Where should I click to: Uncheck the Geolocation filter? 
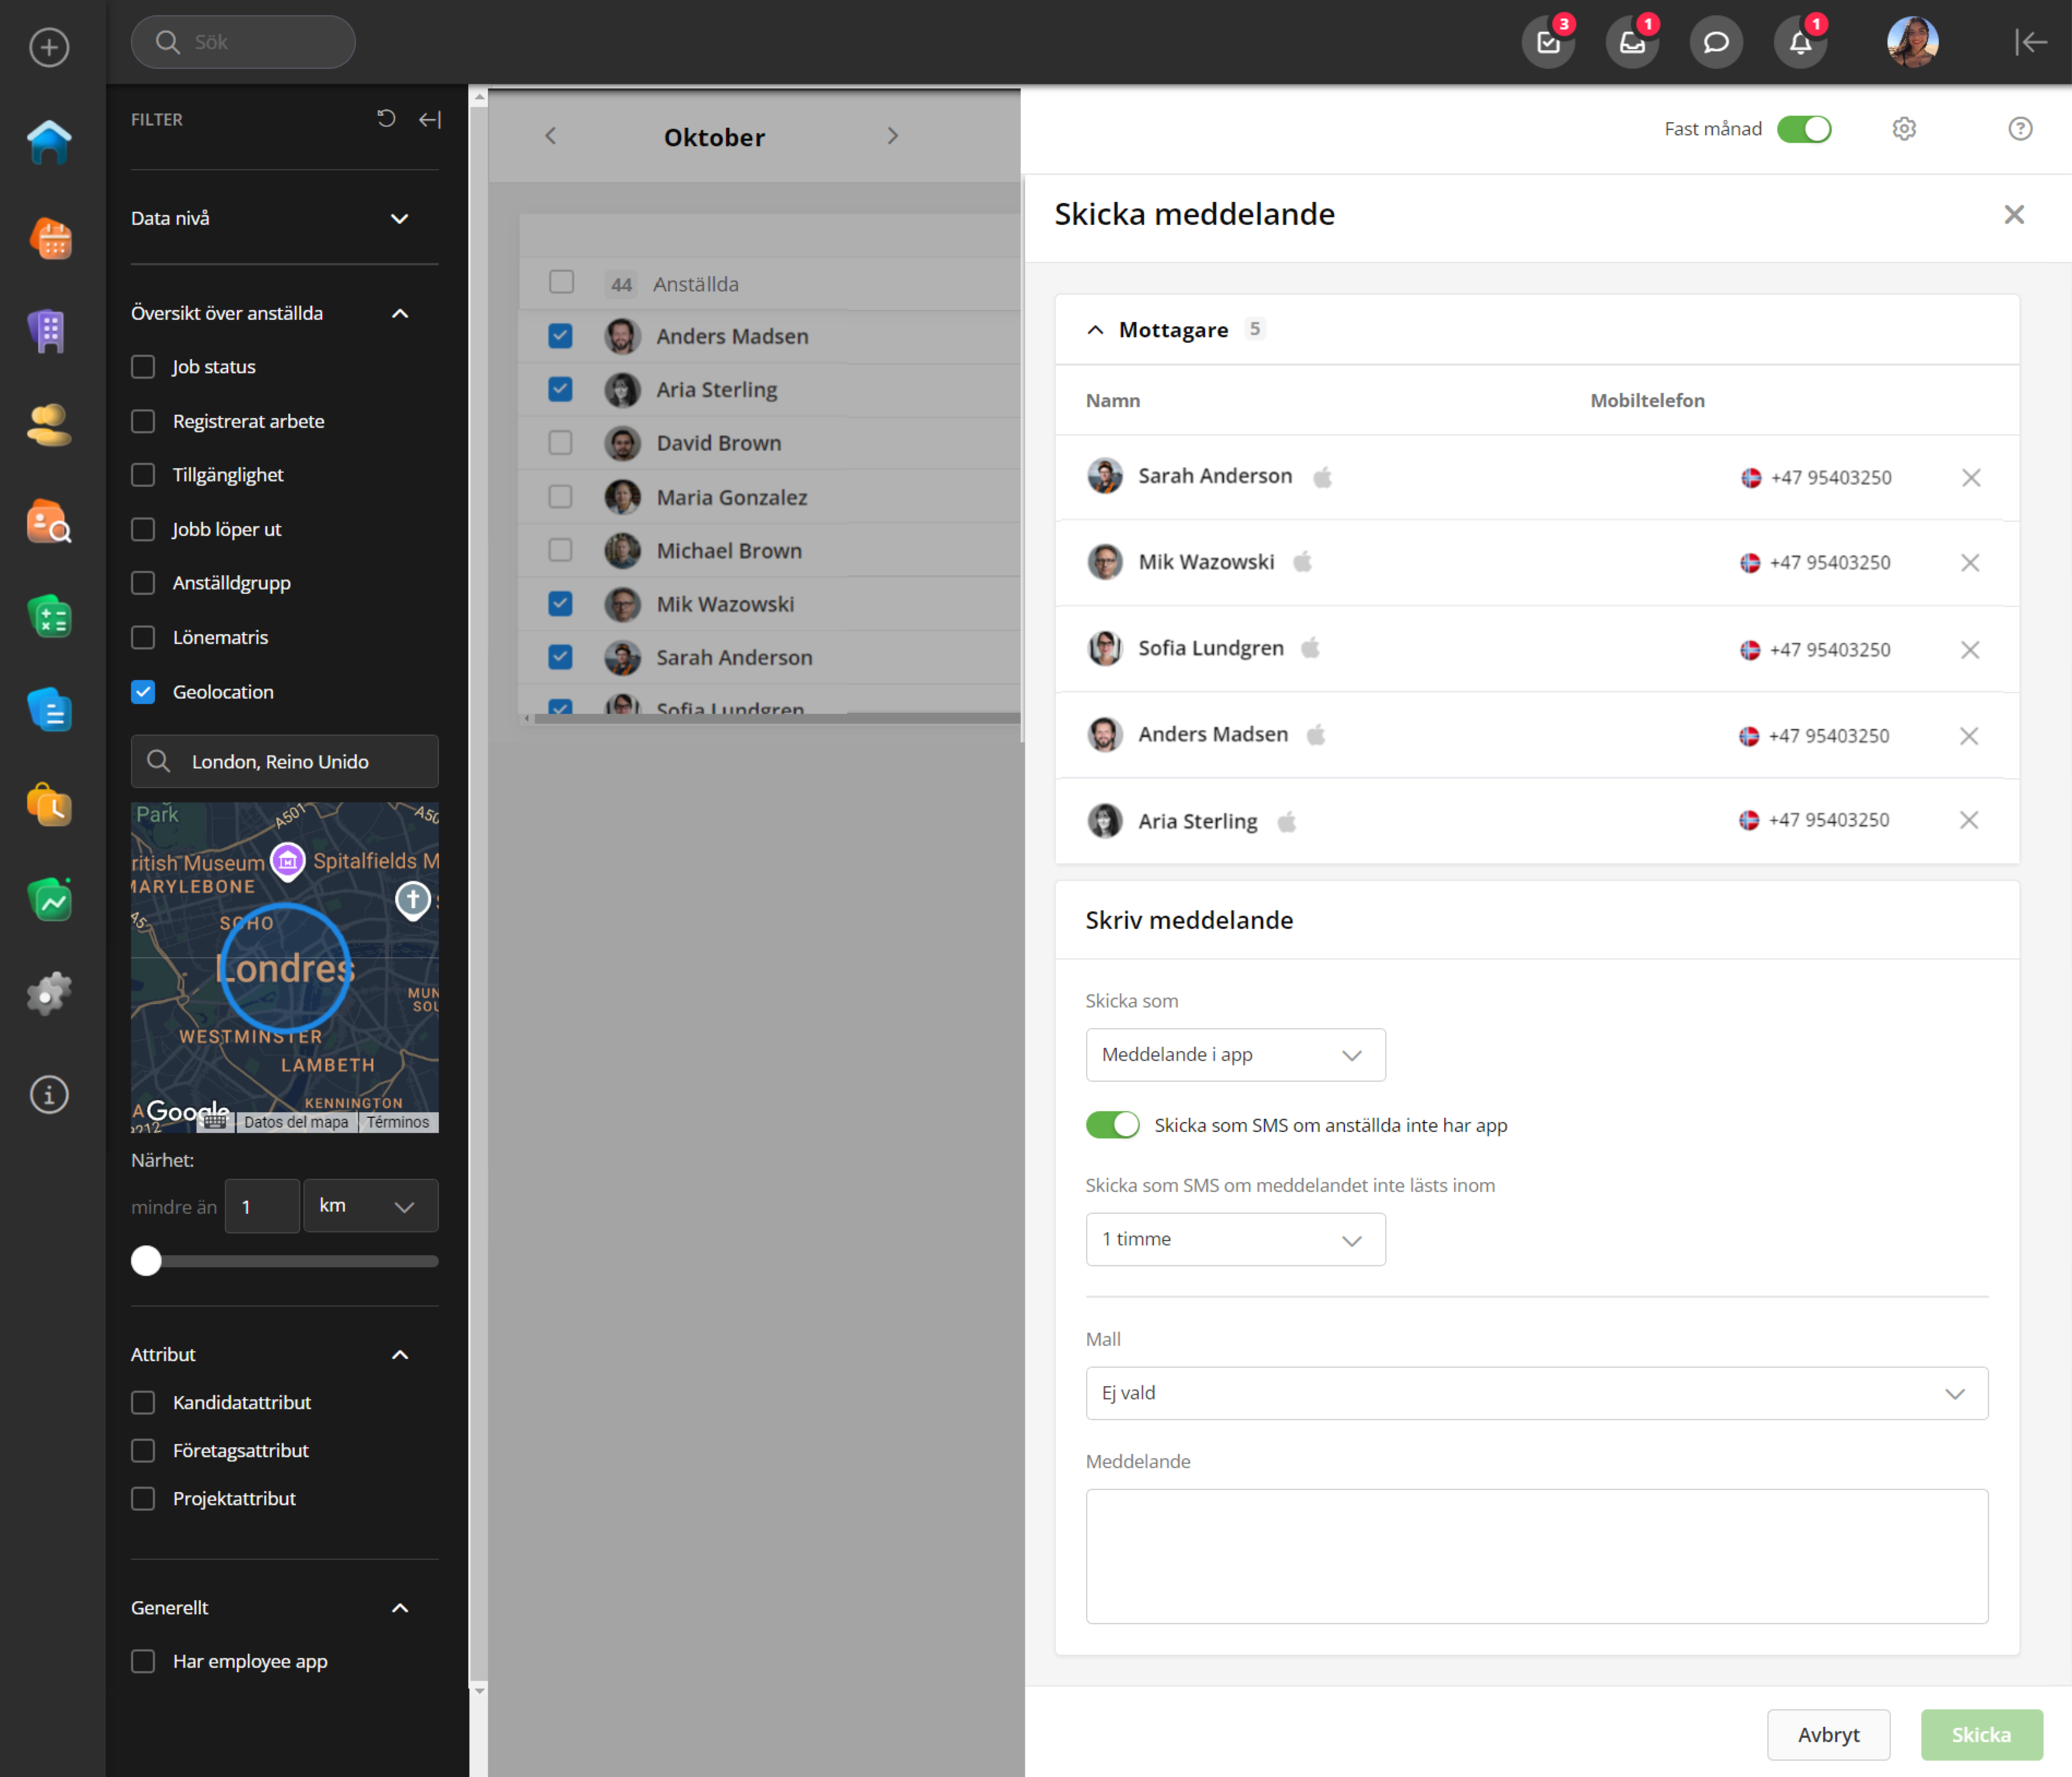pos(143,692)
